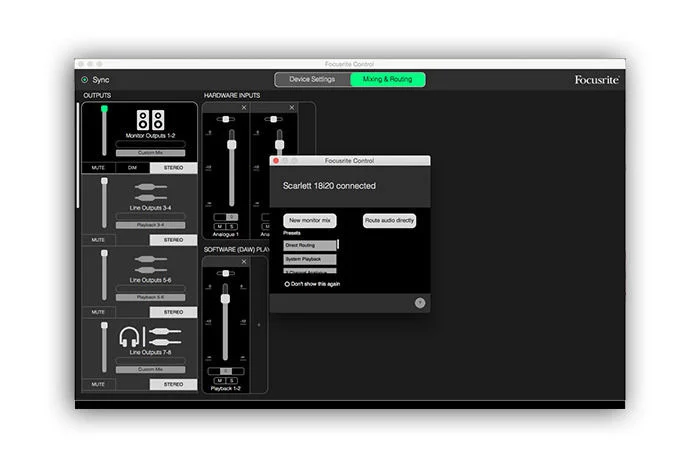Image resolution: width=700 pixels, height=471 pixels.
Task: Click the New monitor mix button
Action: pos(310,221)
